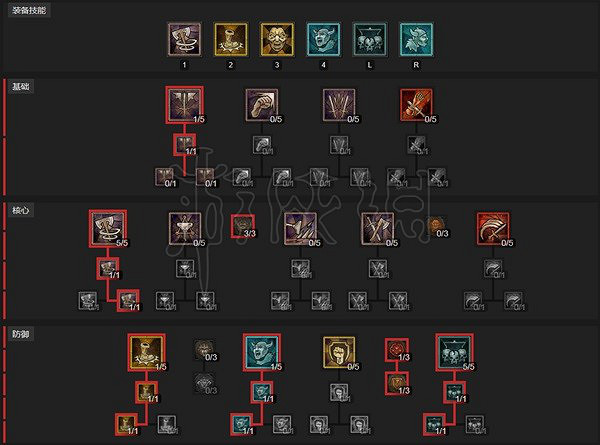Select the Iron Skin fist shield node

tap(339, 352)
